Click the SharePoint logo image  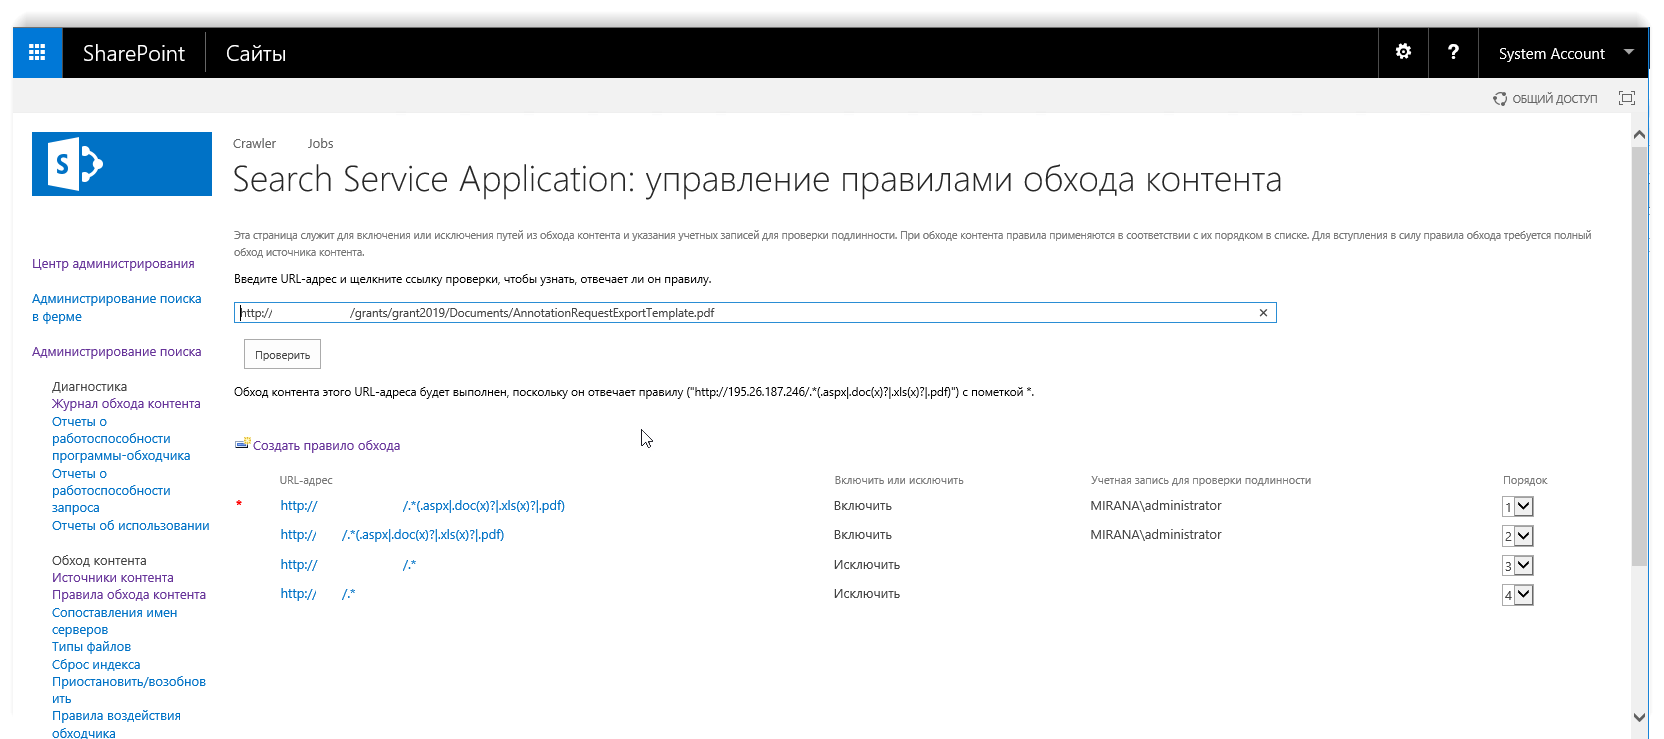click(122, 164)
